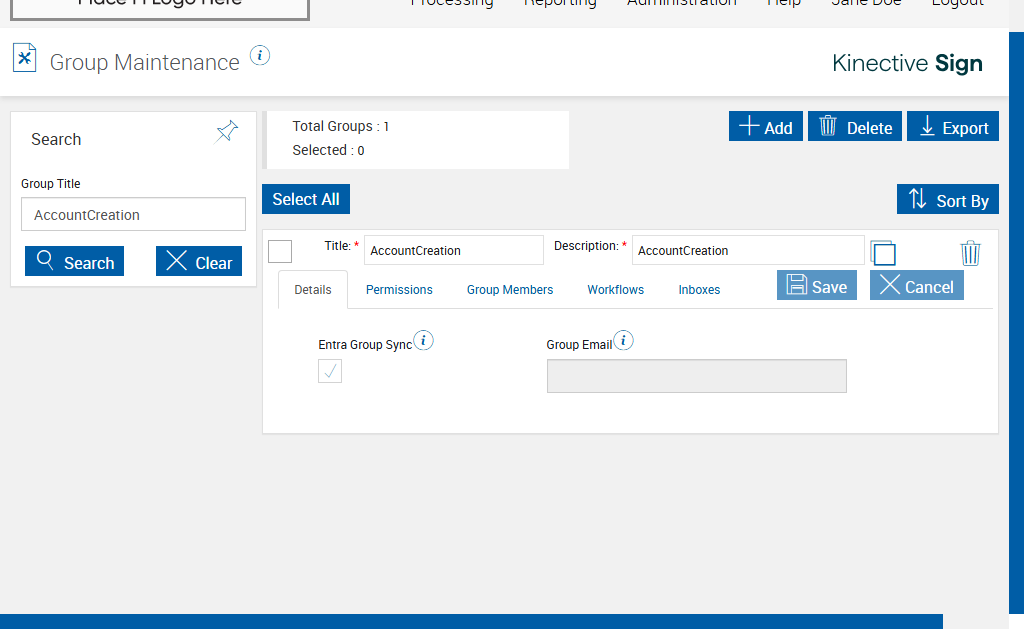Click the Group Email info icon
The image size is (1024, 629).
[624, 340]
